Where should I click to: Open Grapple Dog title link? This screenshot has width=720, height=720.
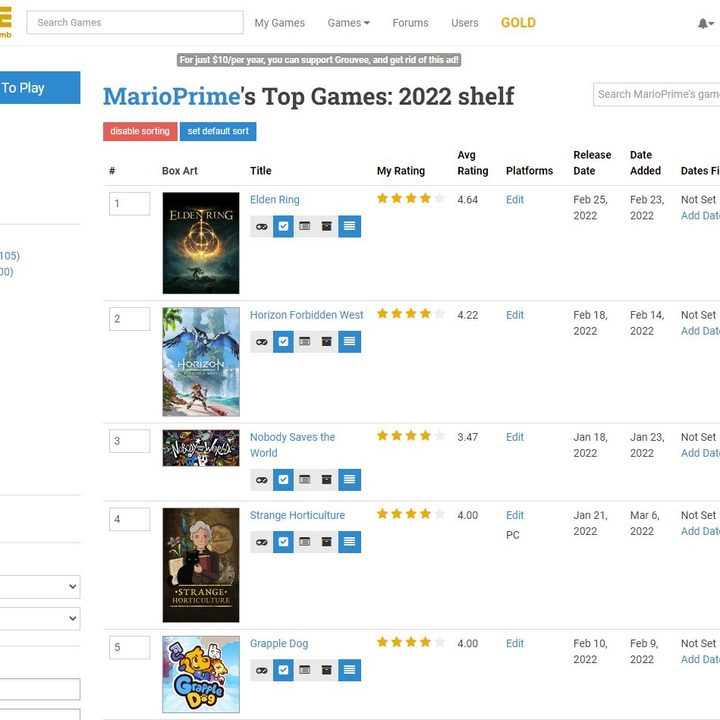279,643
